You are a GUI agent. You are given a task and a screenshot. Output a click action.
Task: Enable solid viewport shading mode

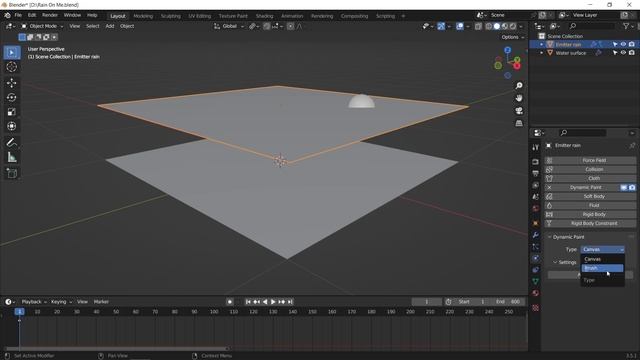pyautogui.click(x=497, y=26)
